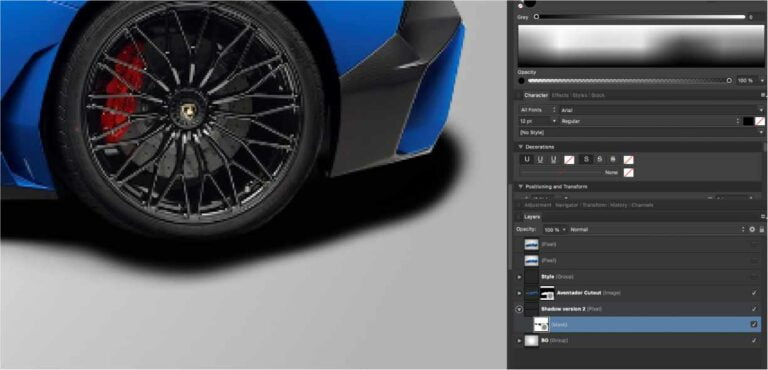This screenshot has width=768, height=370.
Task: Collapse the Shadow version 2 layer
Action: coord(519,309)
